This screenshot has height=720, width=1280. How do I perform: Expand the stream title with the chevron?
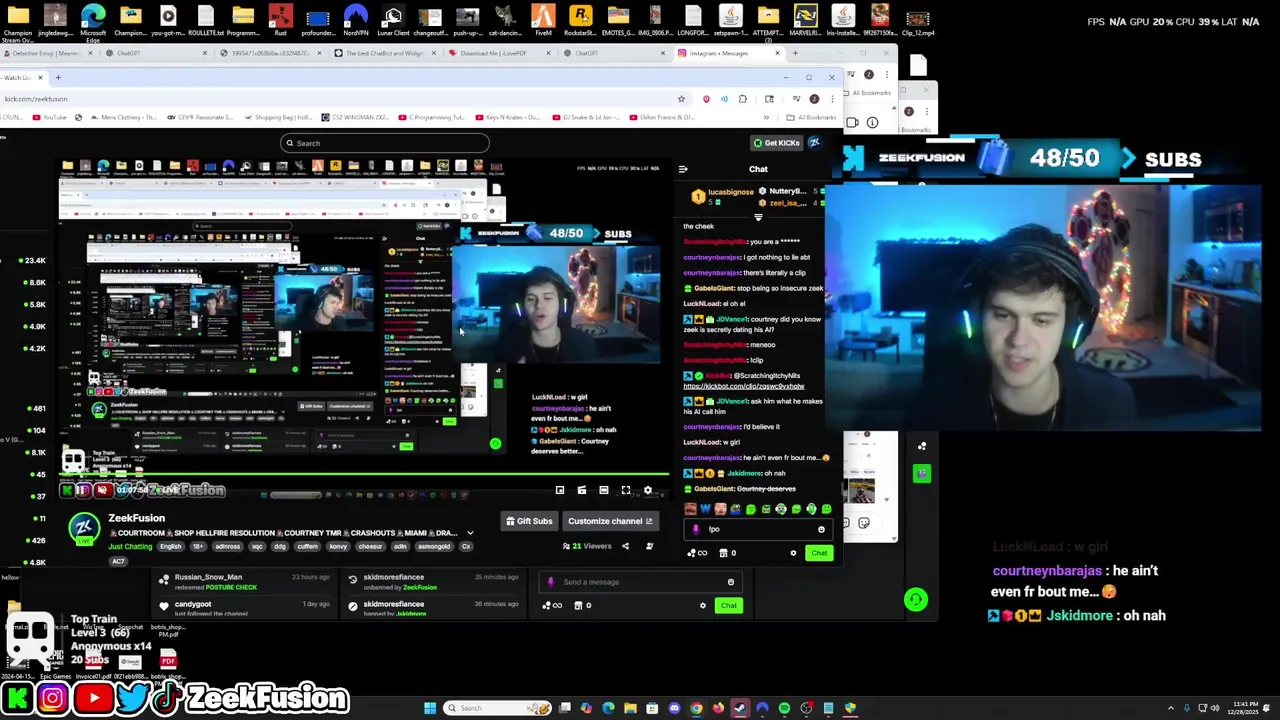tap(470, 533)
